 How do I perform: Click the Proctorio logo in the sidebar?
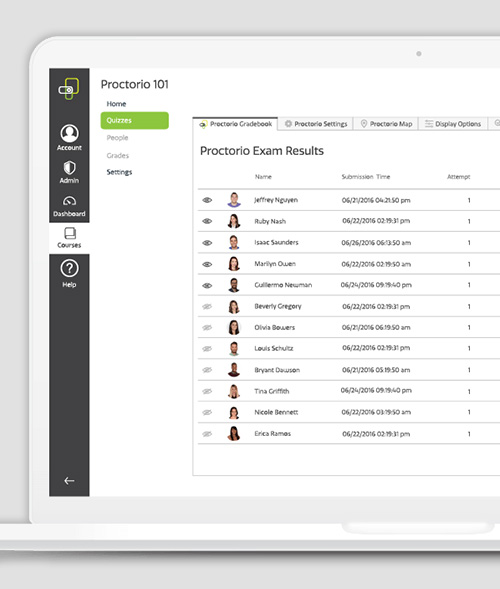pyautogui.click(x=69, y=89)
